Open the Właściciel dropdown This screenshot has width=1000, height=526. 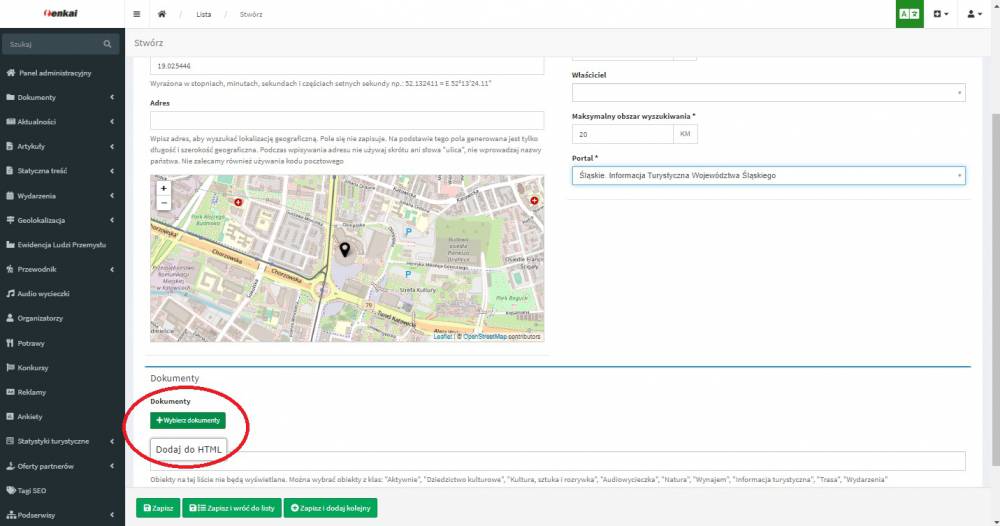click(x=767, y=93)
